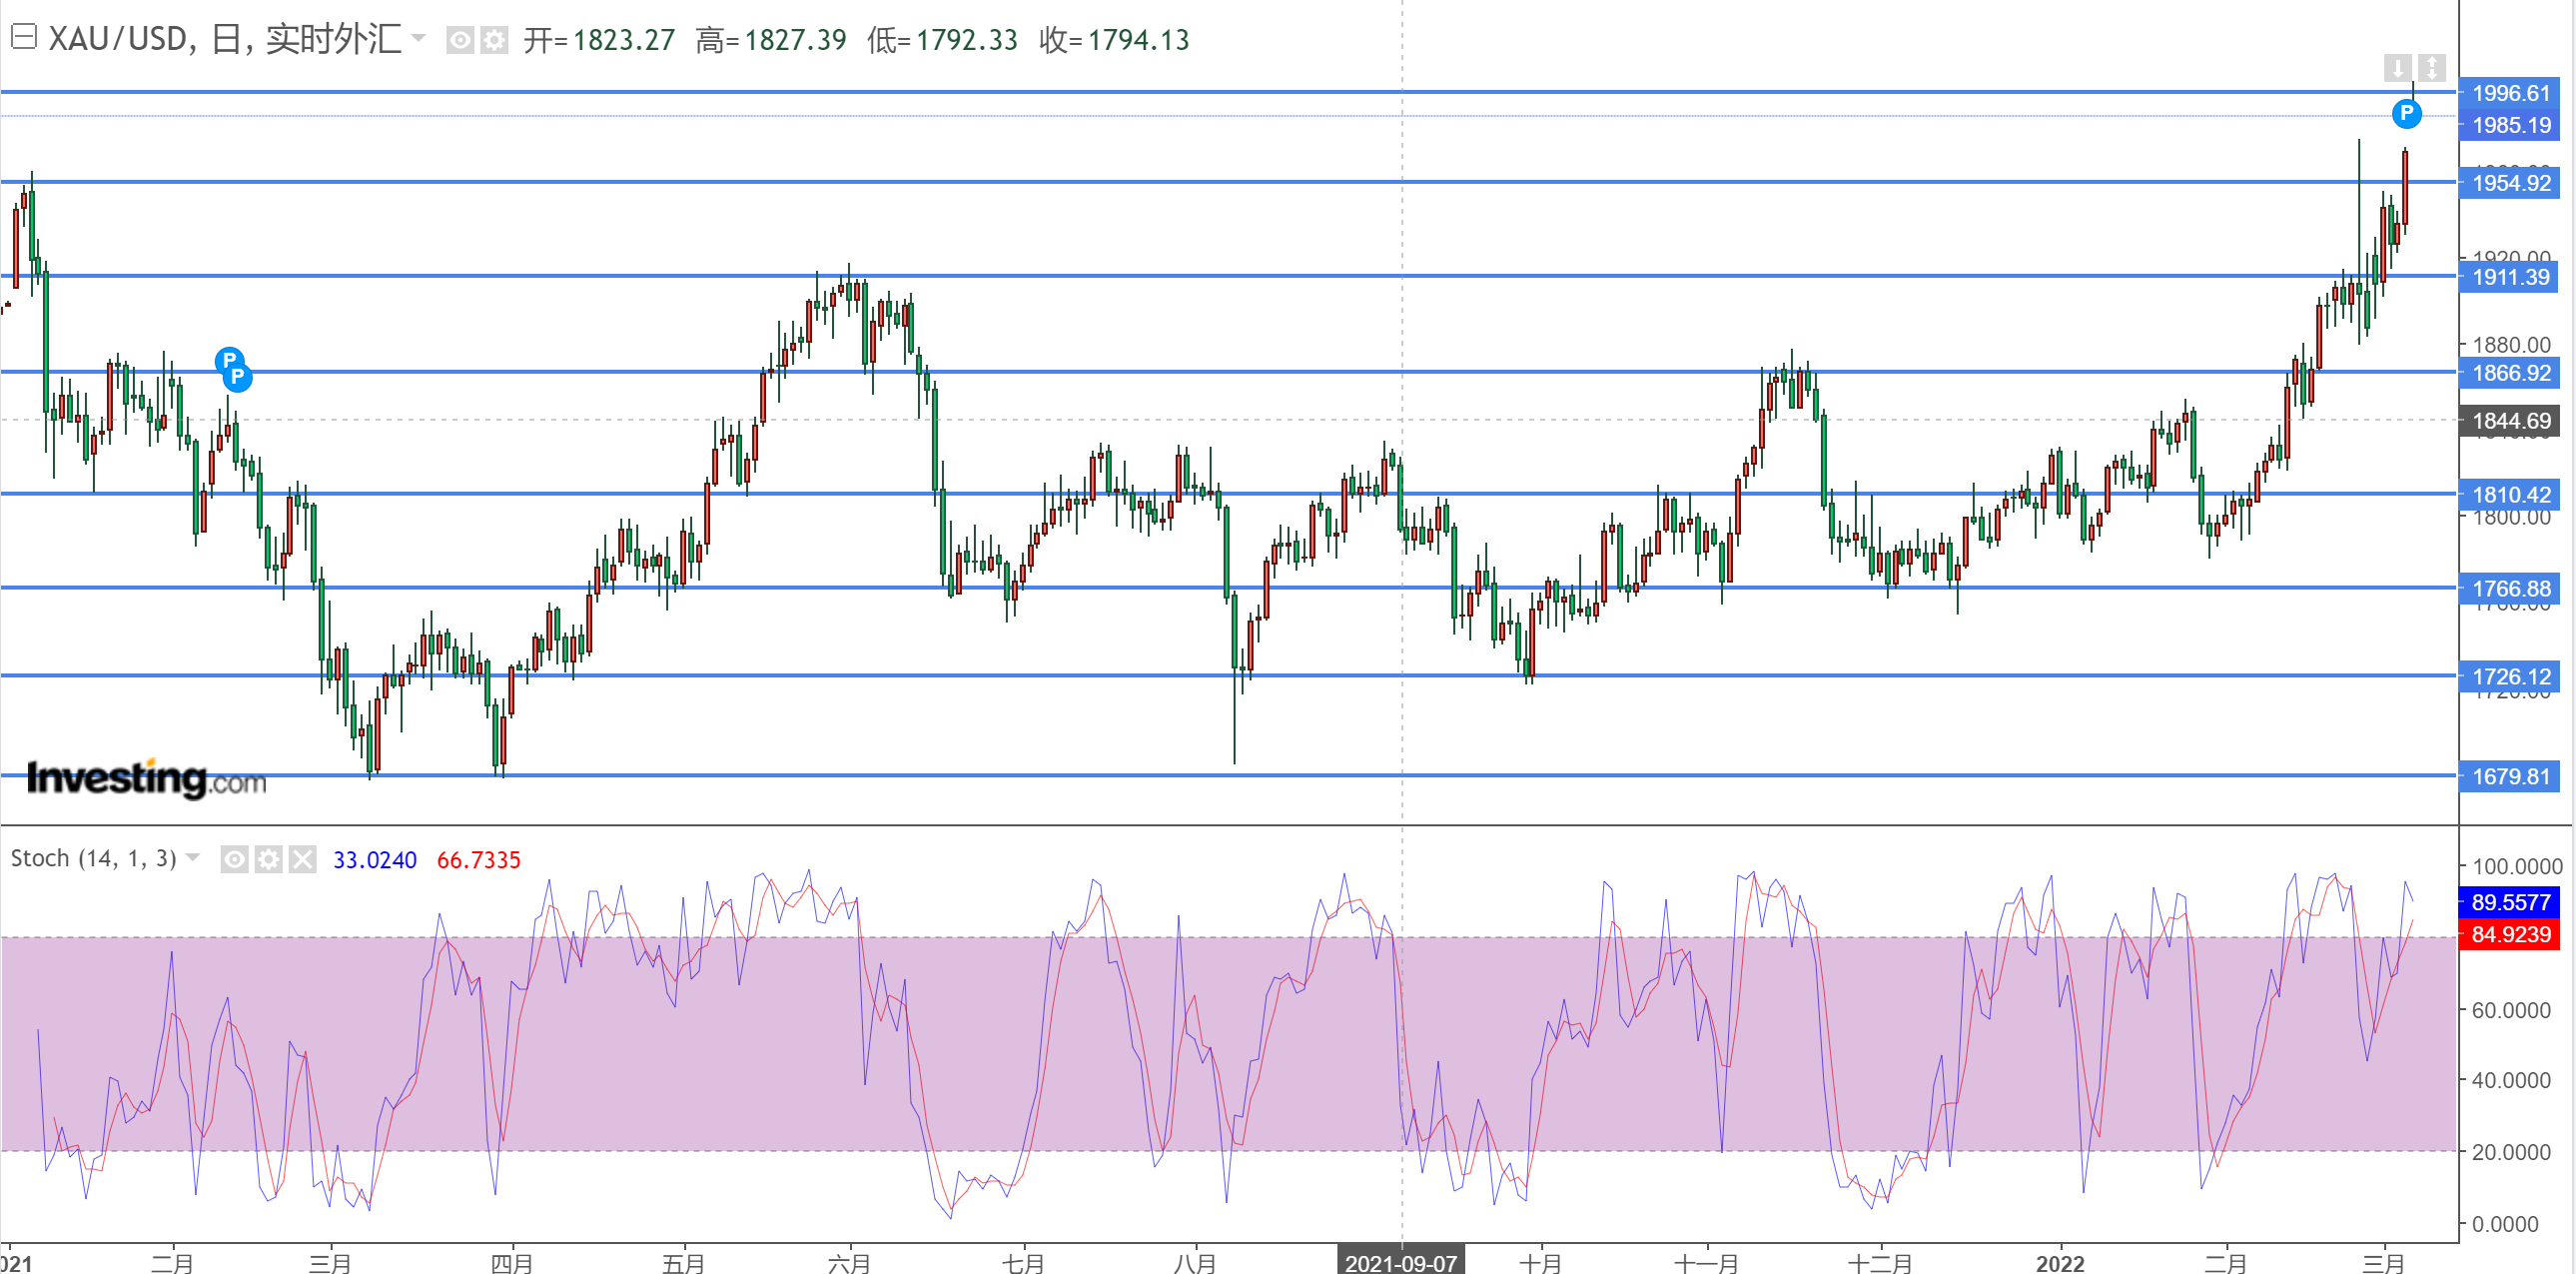
Task: Click the close value 收=1794.13
Action: (1114, 40)
